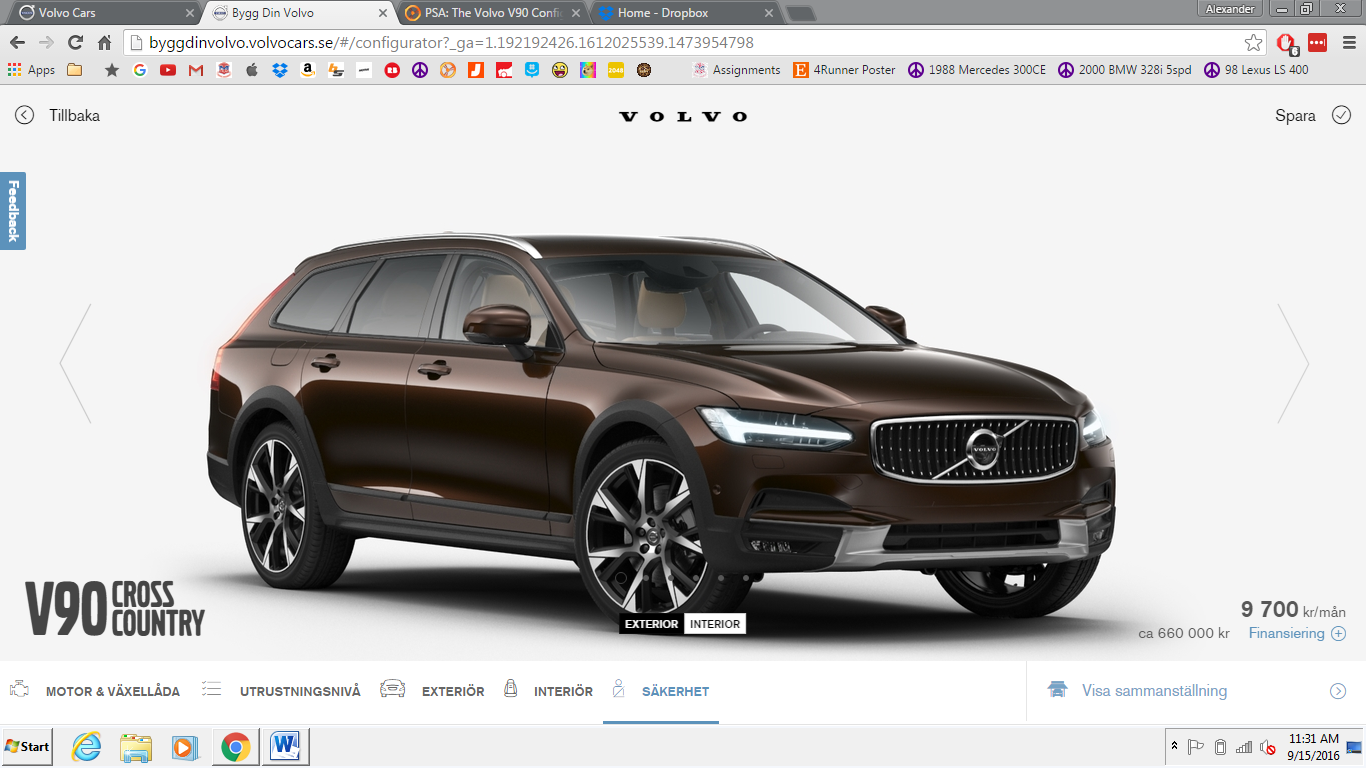Open 1988 Mercedes 300CE bookmark
1366x768 pixels.
point(977,70)
